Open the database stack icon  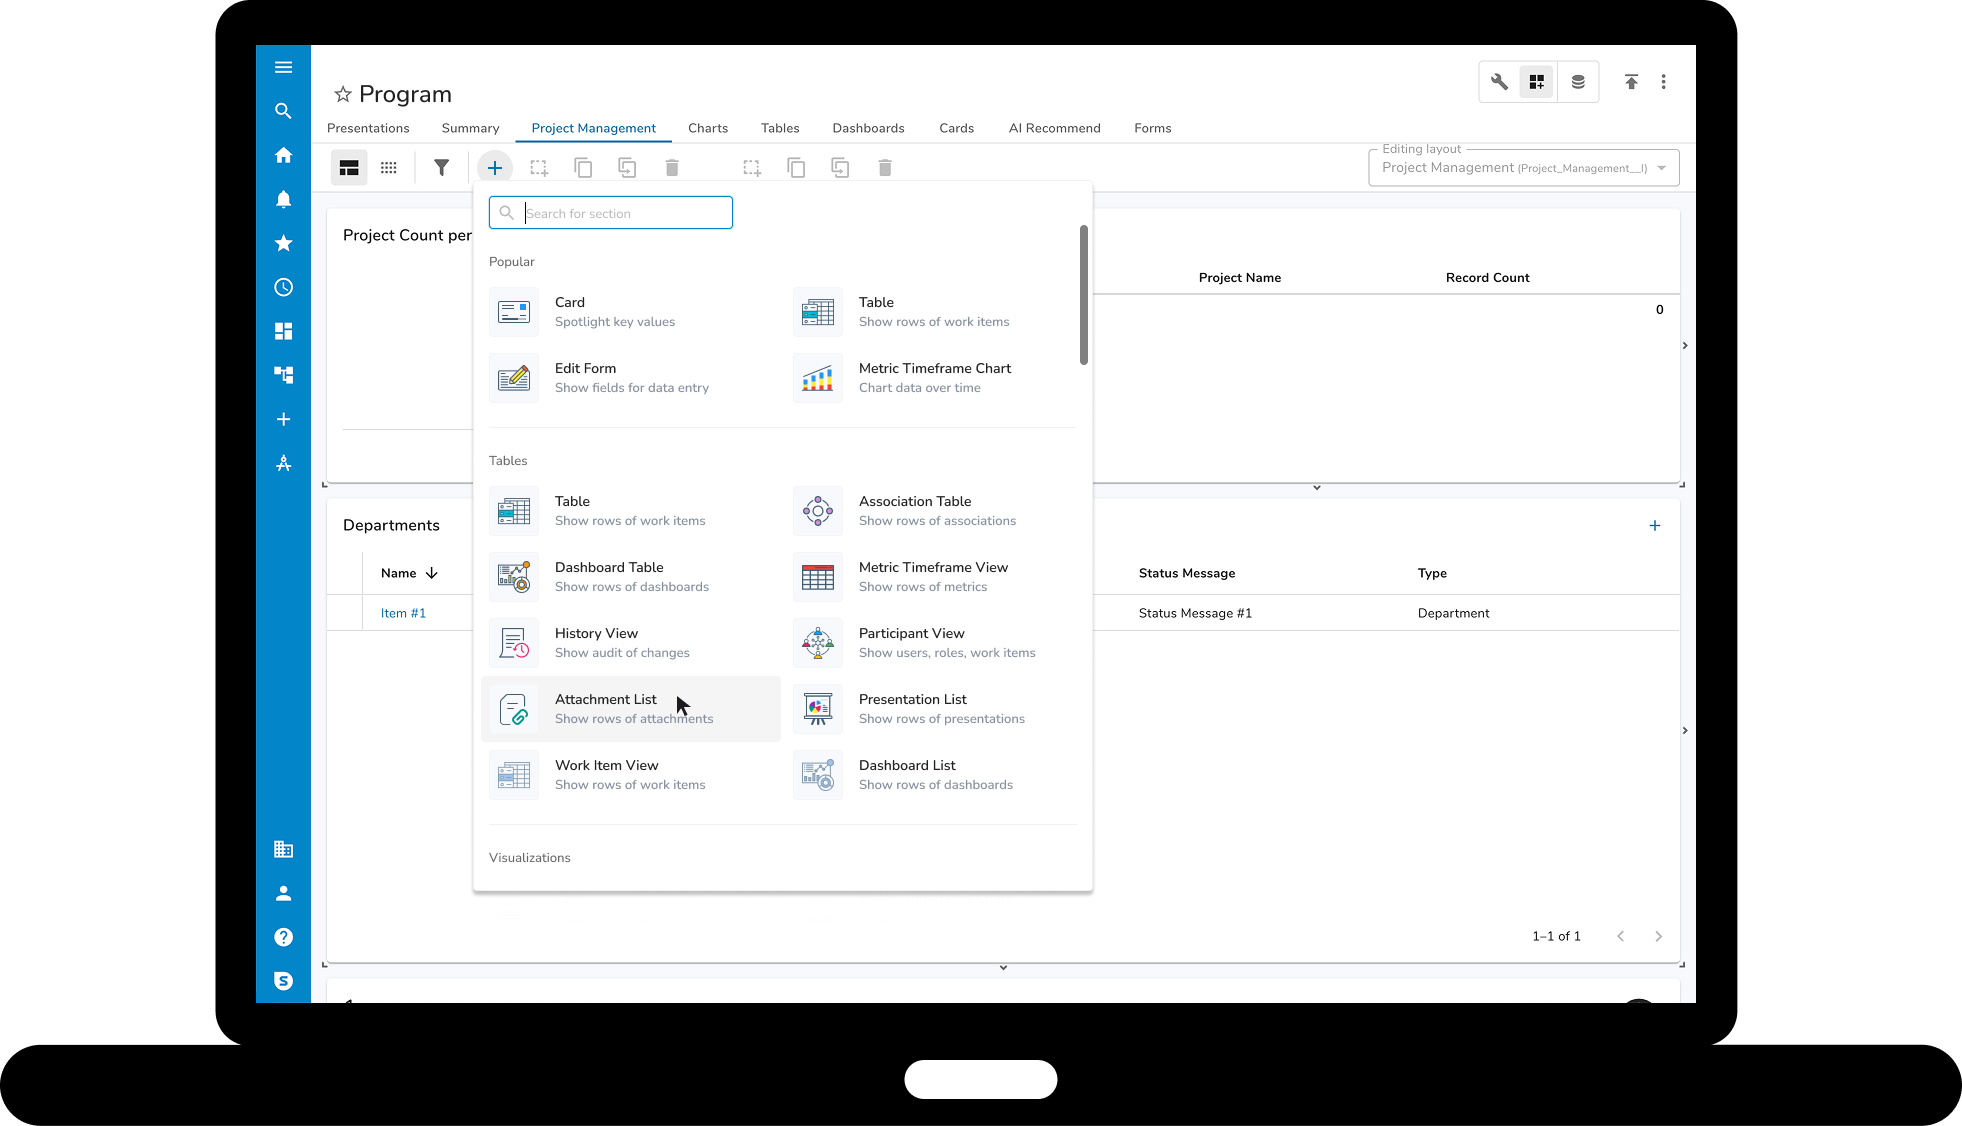coord(1578,82)
